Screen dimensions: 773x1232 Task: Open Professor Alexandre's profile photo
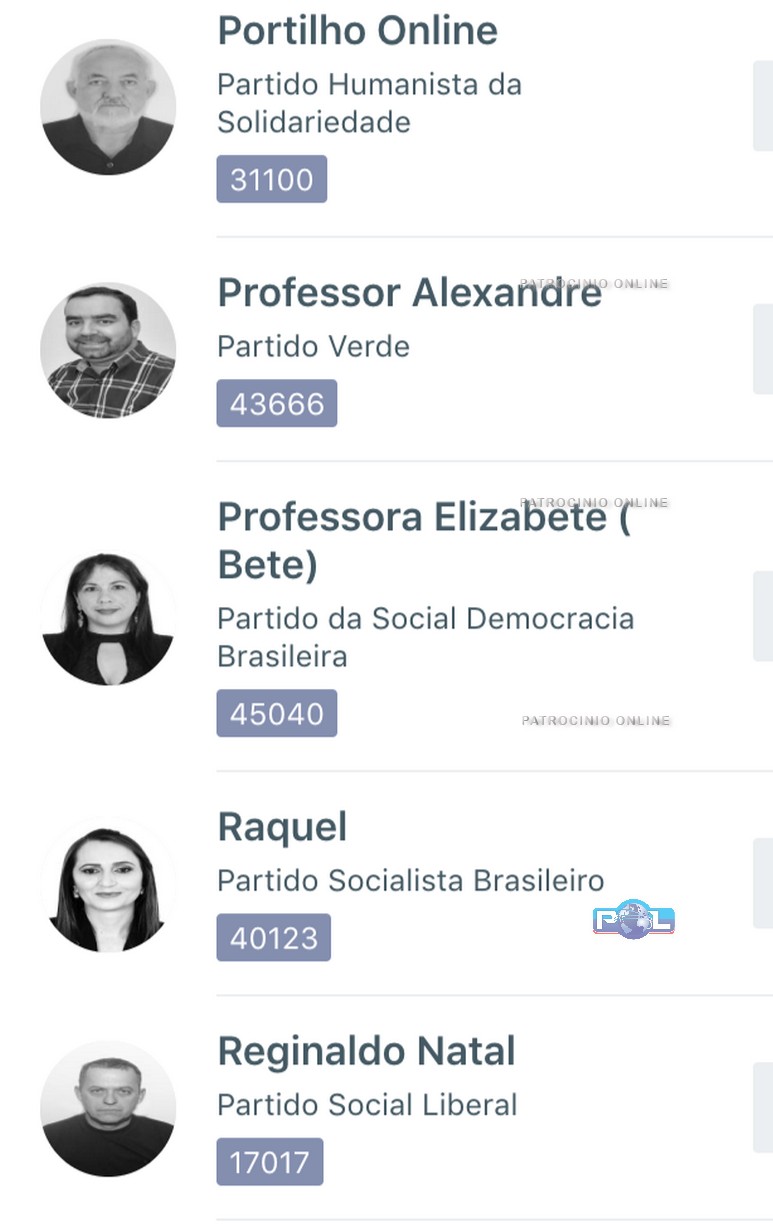(108, 350)
